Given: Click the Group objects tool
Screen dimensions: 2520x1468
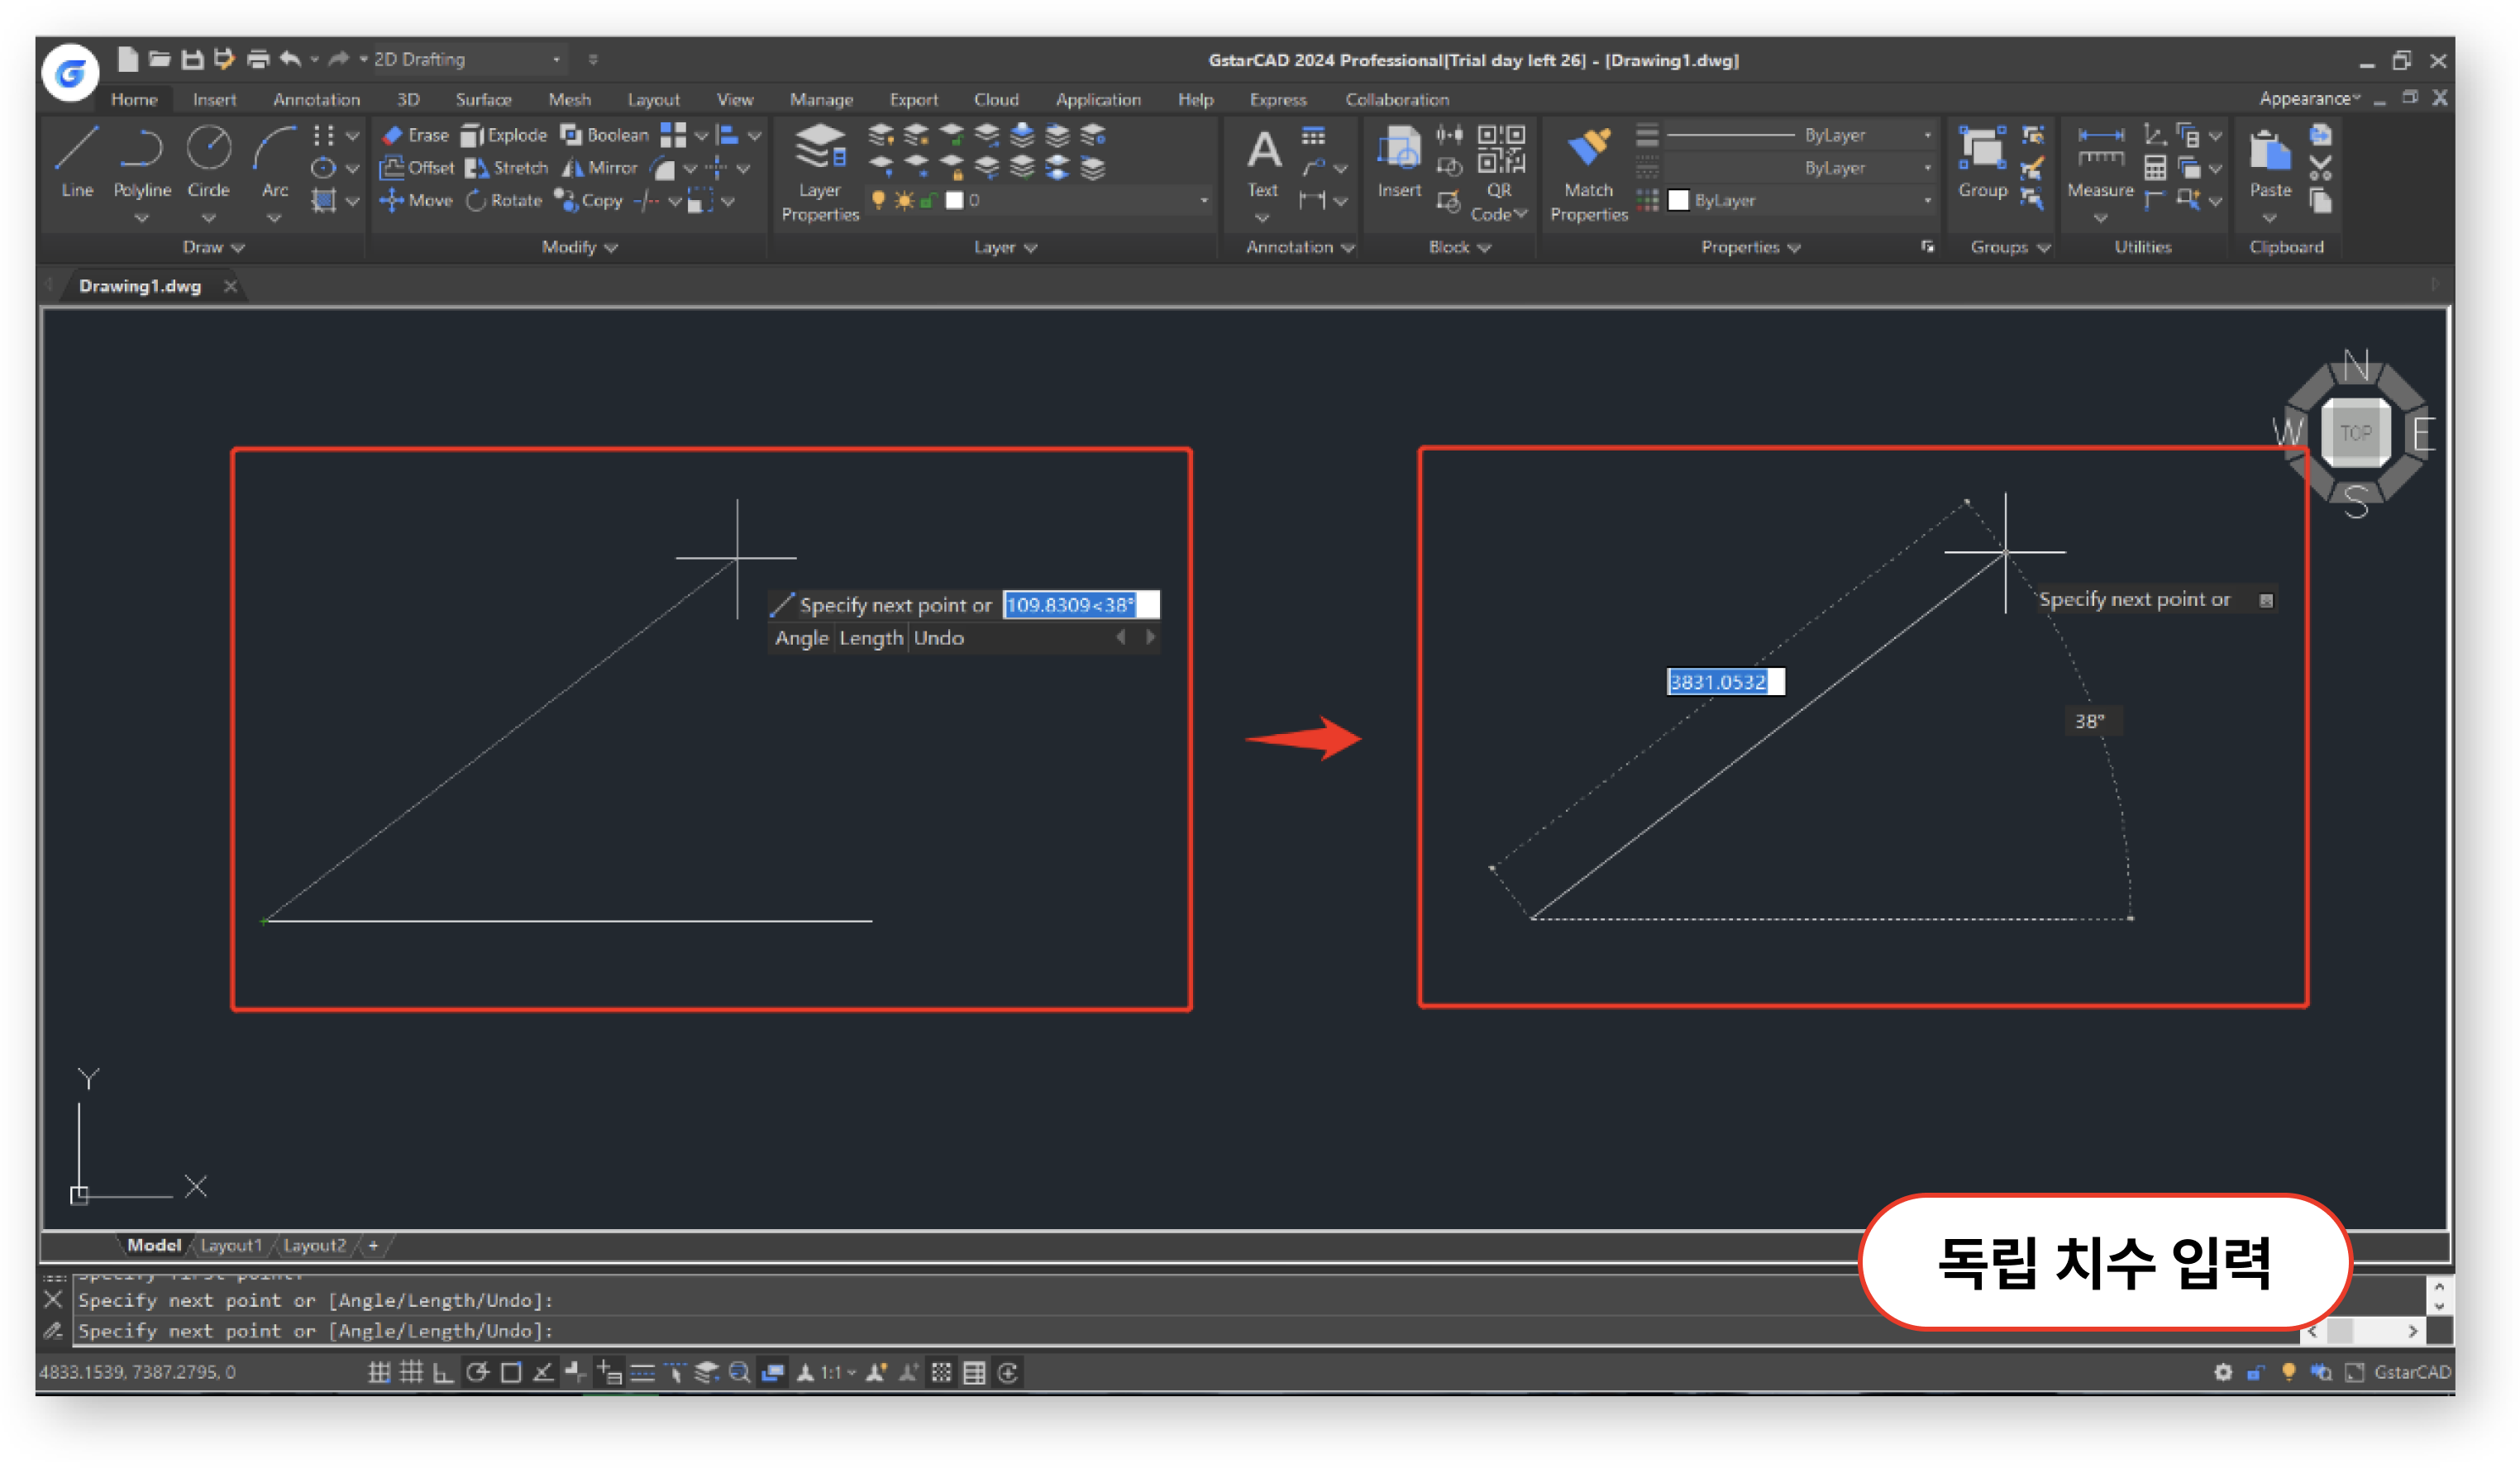Looking at the screenshot, I should 1982,162.
